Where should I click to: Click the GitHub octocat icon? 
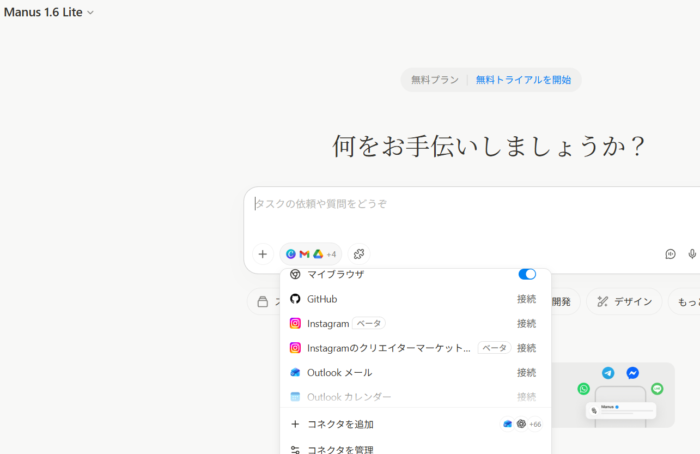tap(295, 299)
